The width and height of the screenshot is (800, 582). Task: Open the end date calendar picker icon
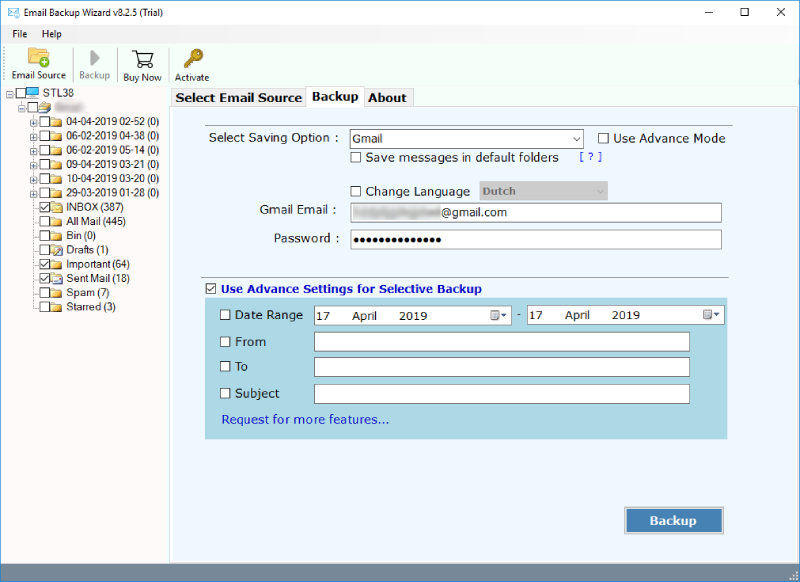(x=709, y=315)
